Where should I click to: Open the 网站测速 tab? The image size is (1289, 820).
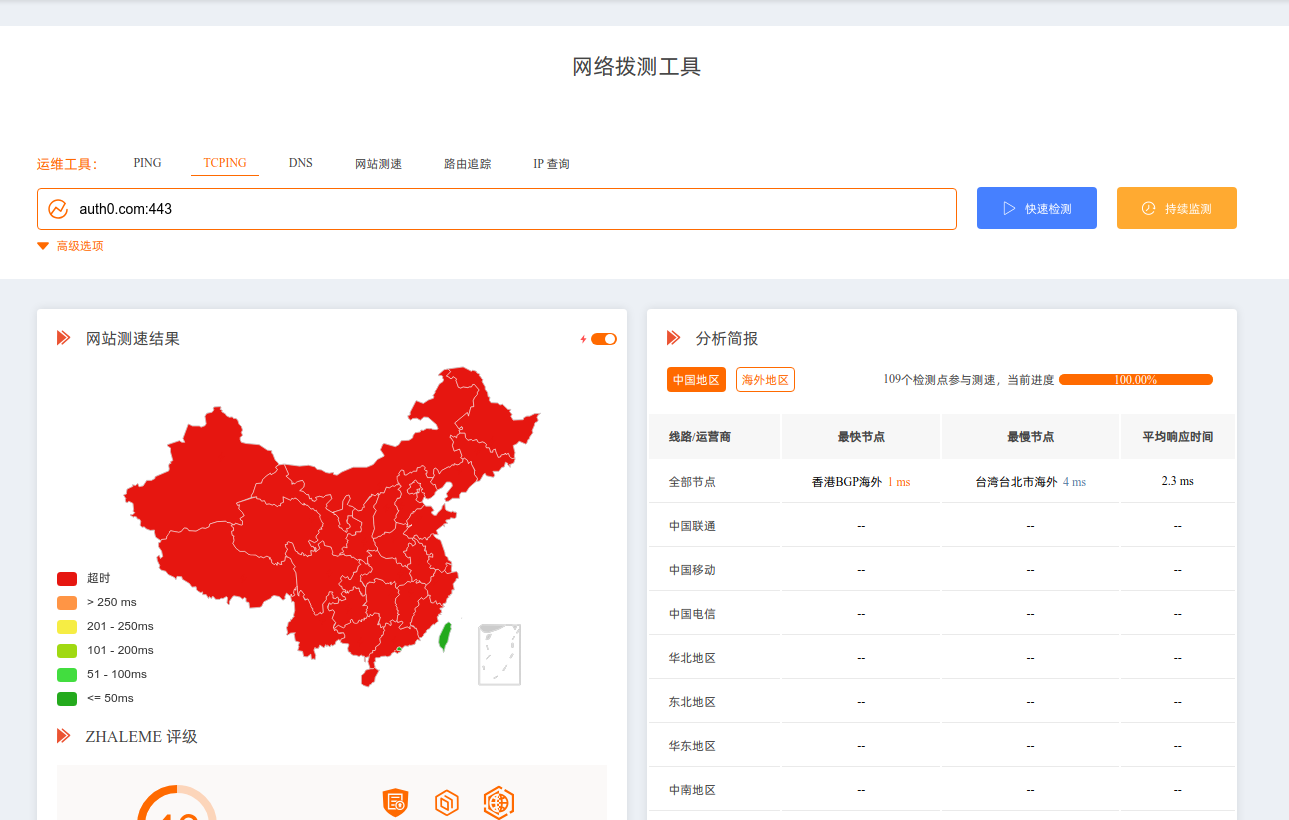378,164
